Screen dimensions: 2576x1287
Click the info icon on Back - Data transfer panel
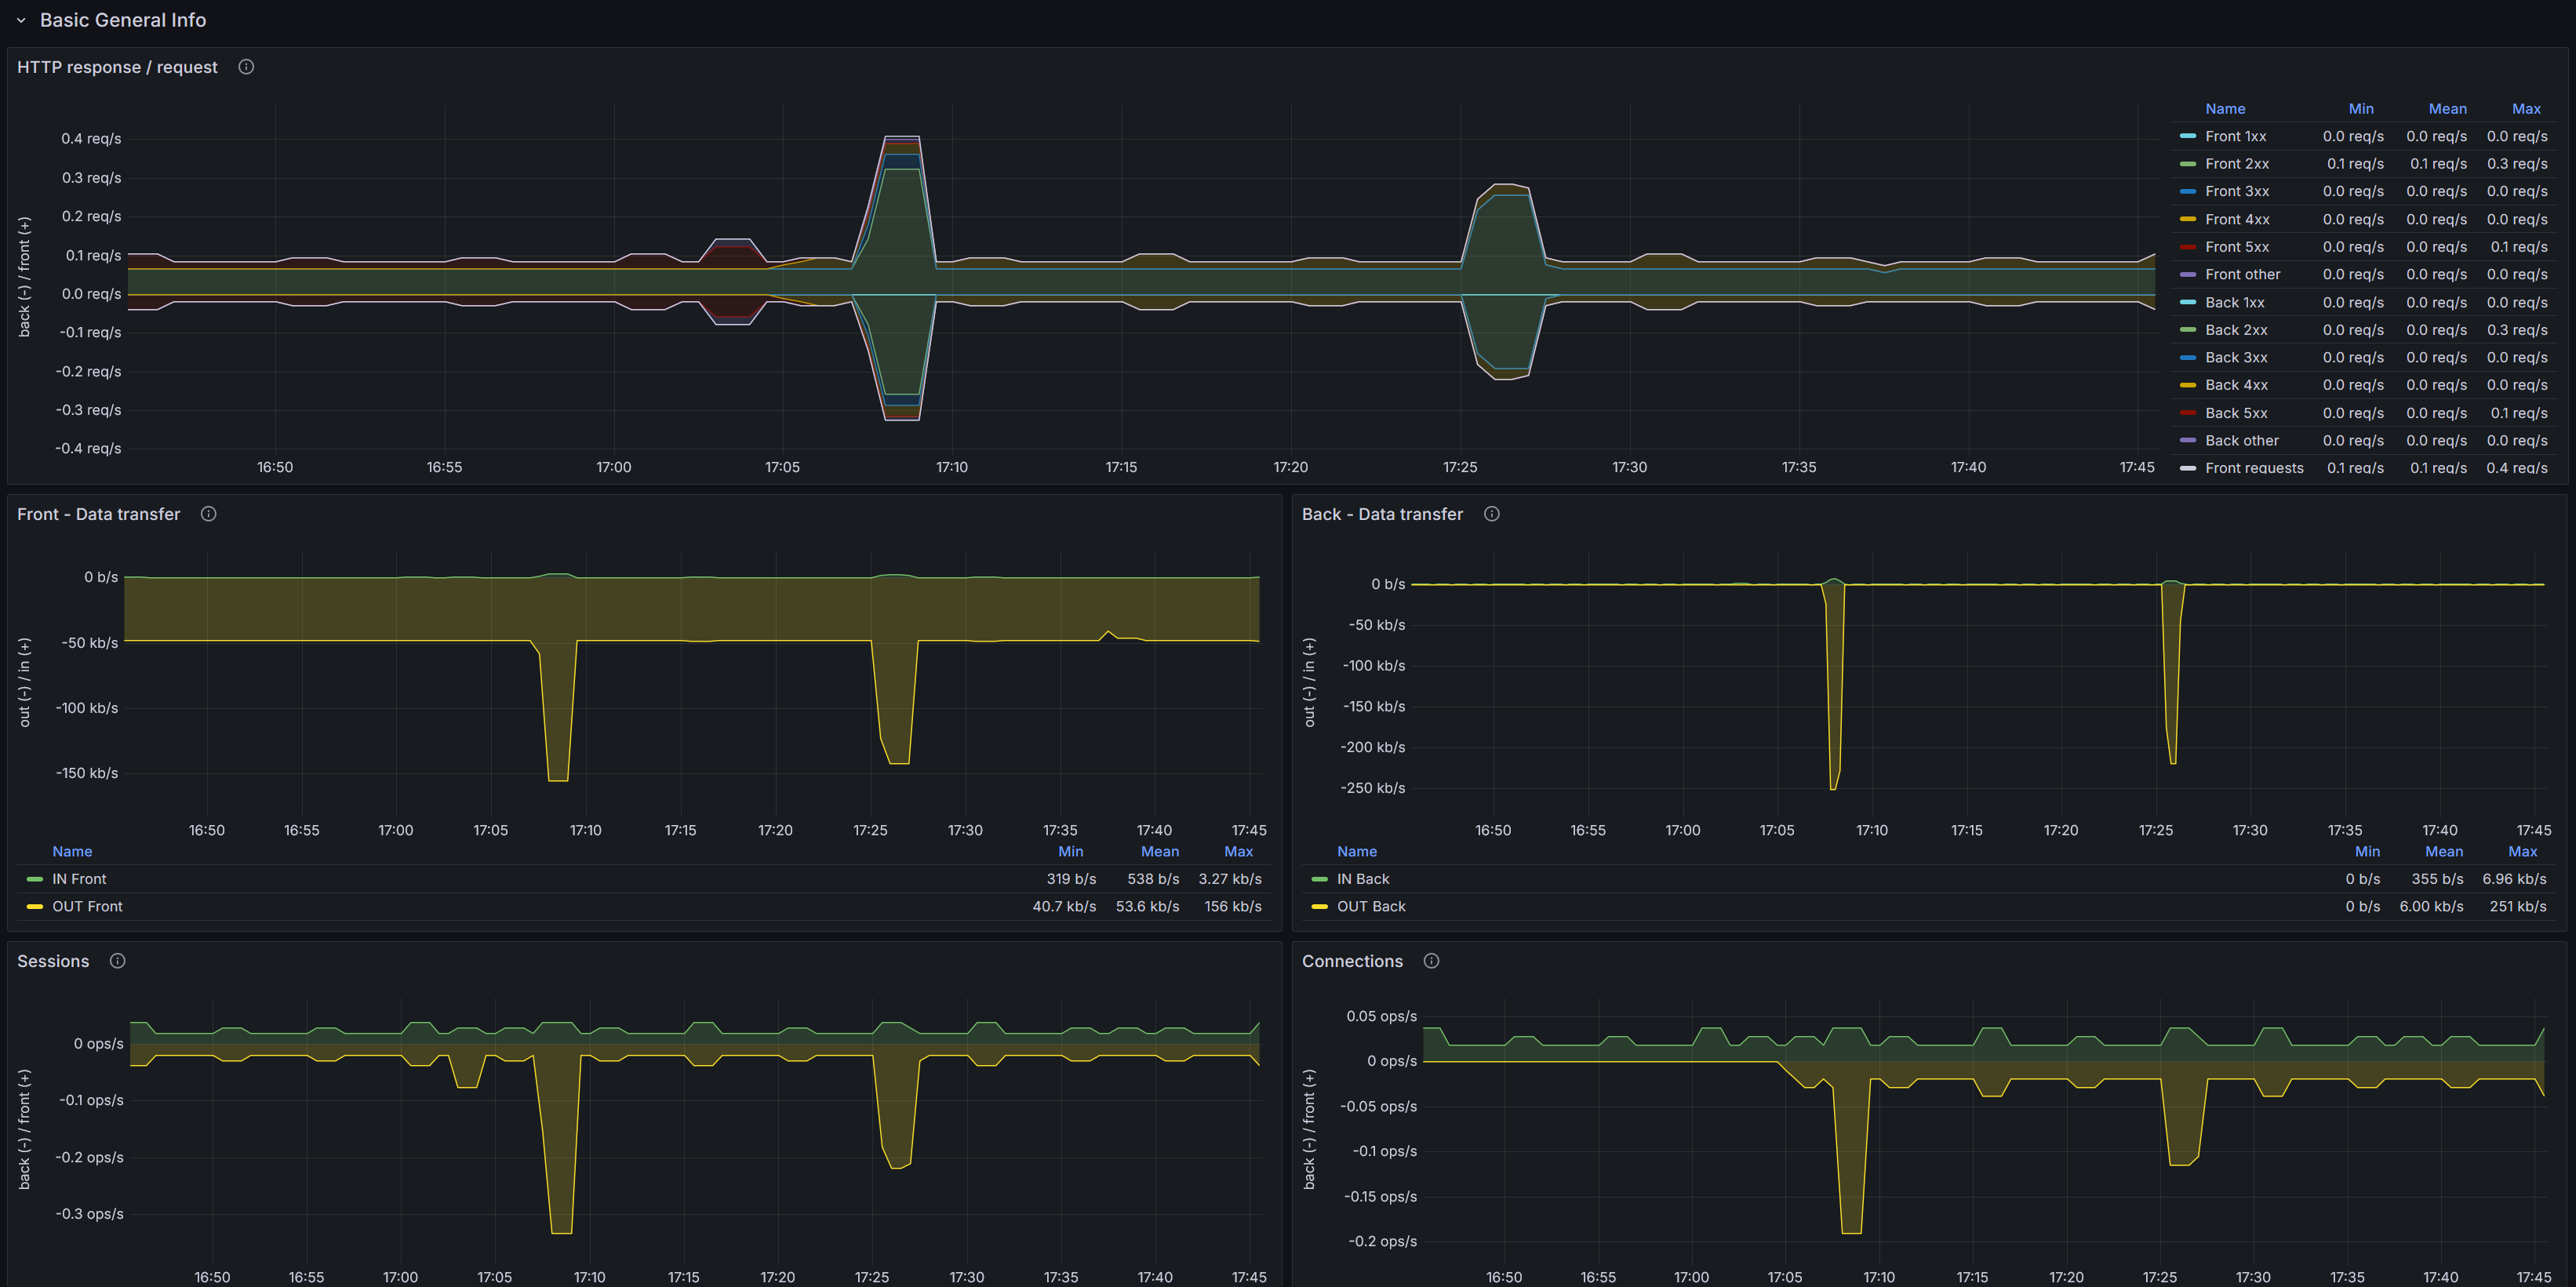point(1491,514)
